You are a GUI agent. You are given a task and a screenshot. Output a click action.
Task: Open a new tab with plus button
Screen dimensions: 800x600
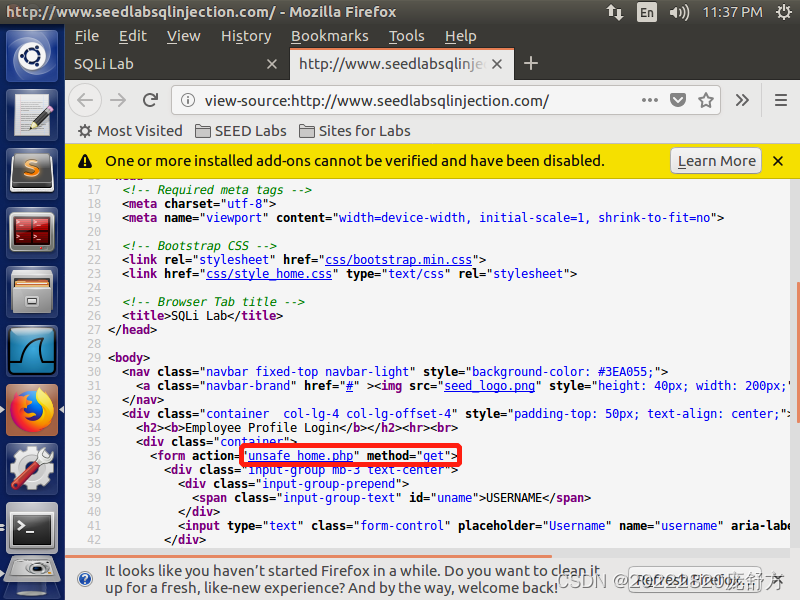(x=531, y=63)
